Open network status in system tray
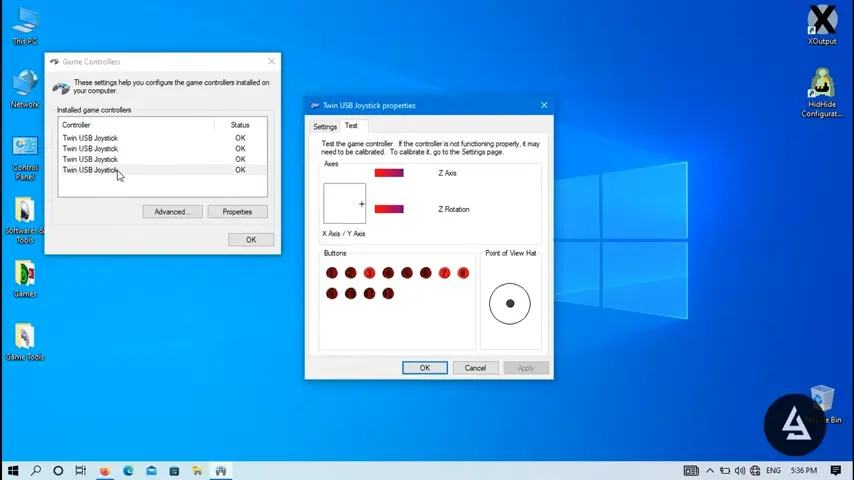 point(755,470)
